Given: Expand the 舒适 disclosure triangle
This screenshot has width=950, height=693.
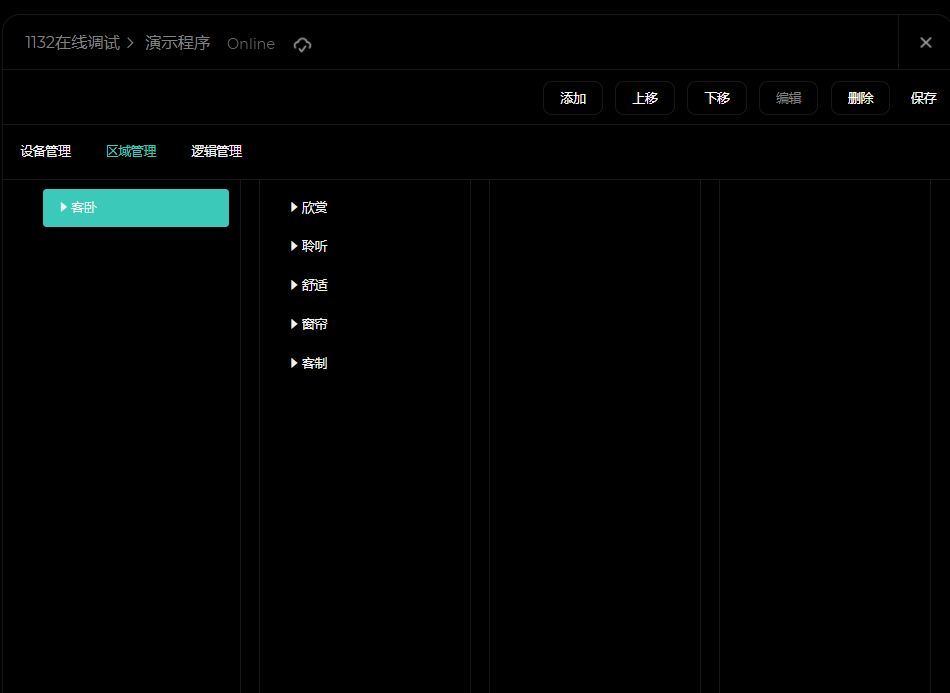Looking at the screenshot, I should pyautogui.click(x=294, y=285).
